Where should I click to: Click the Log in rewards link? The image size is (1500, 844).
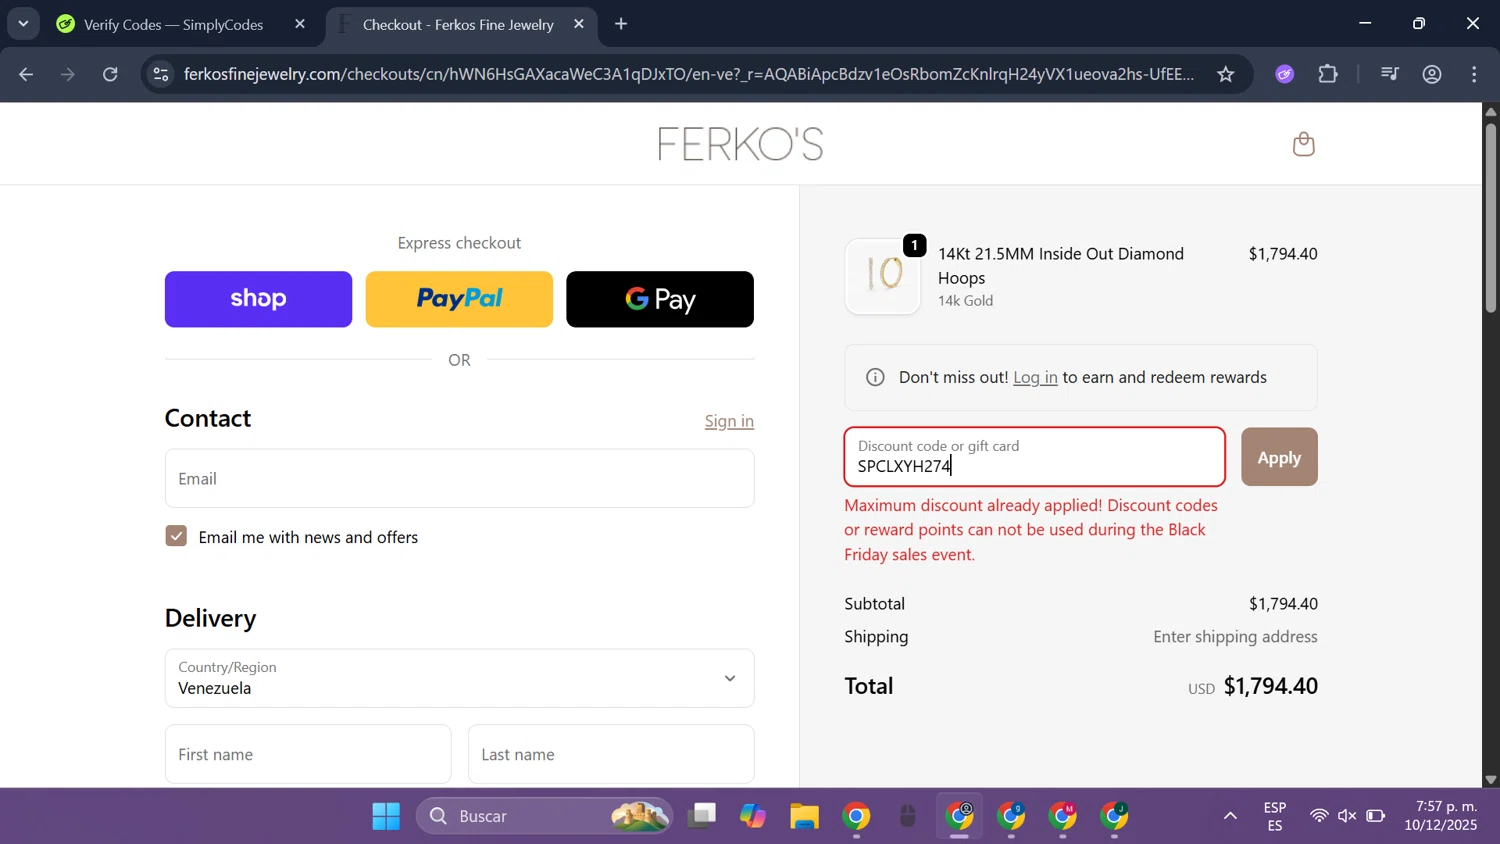pos(1035,377)
